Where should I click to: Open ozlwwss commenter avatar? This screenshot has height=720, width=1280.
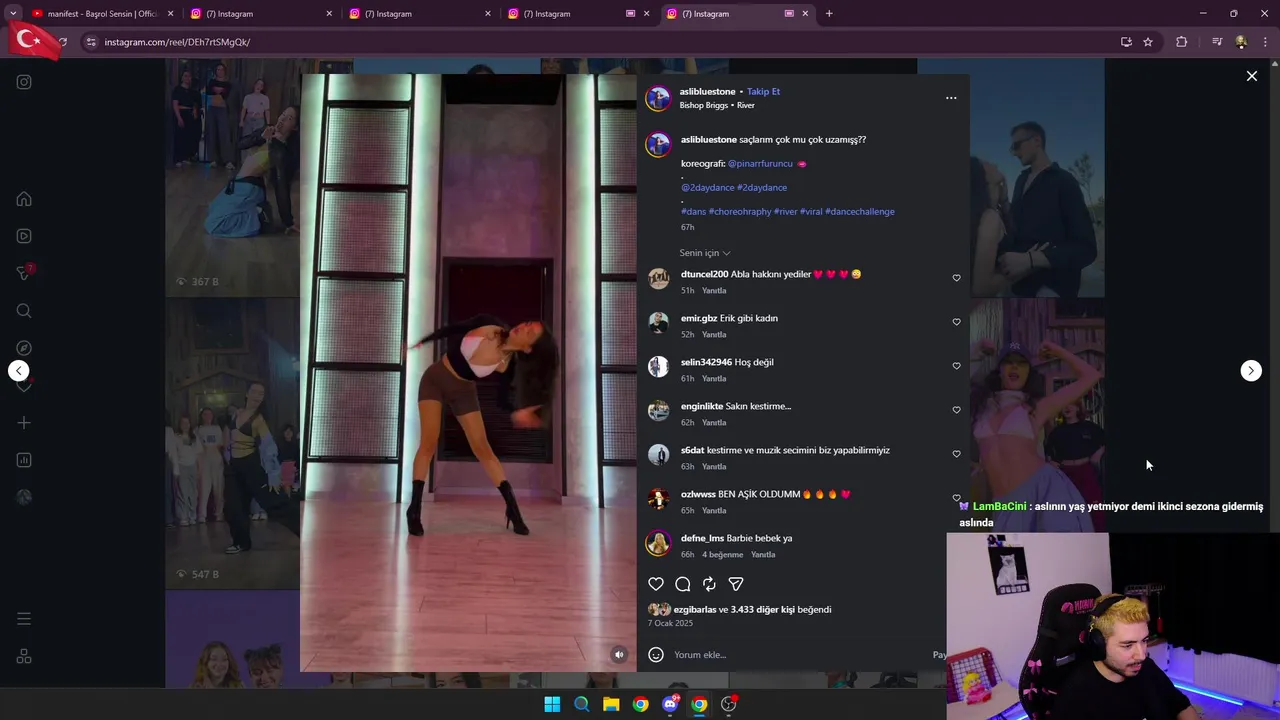pyautogui.click(x=658, y=498)
